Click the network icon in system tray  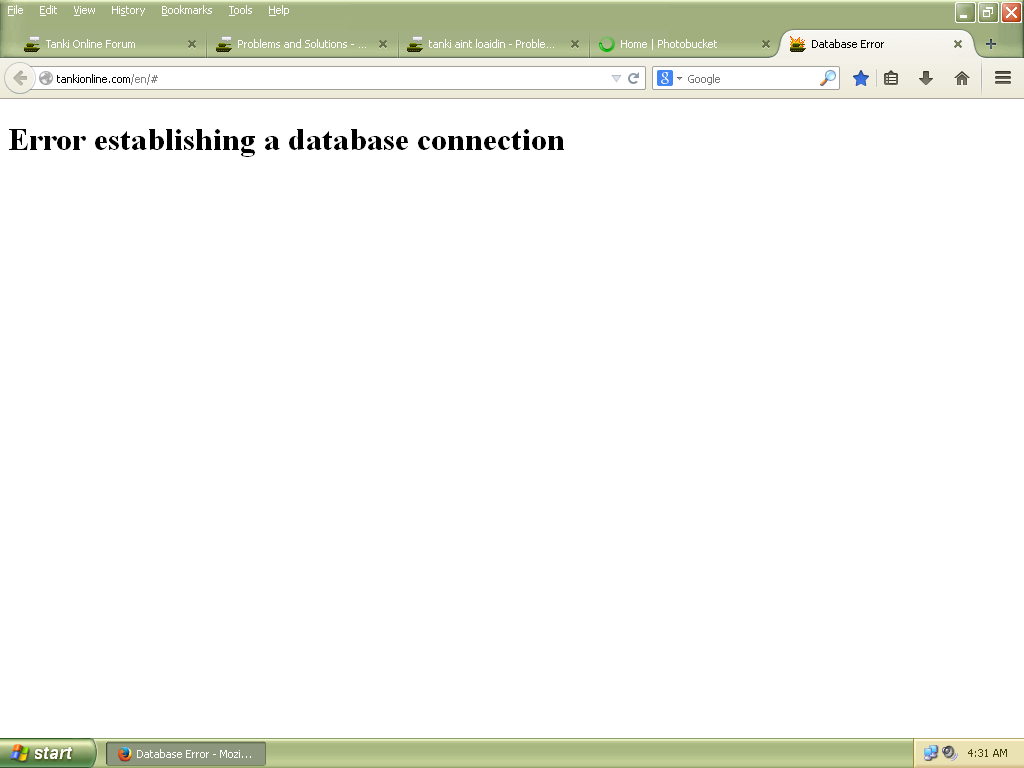(x=932, y=753)
